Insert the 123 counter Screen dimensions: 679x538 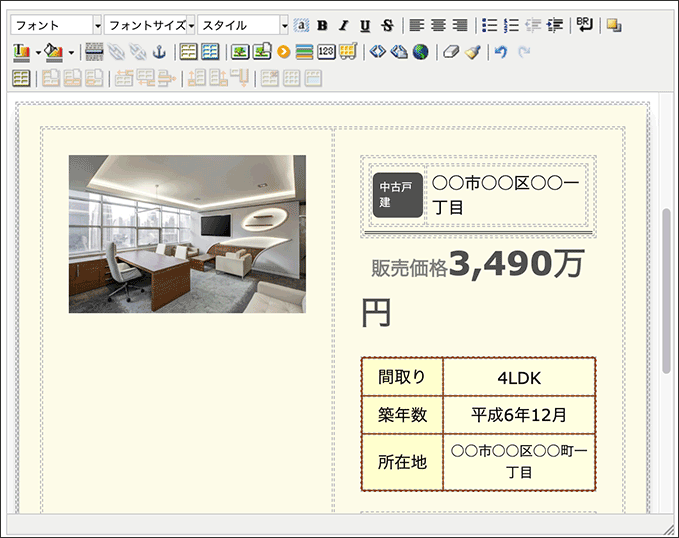coord(326,52)
